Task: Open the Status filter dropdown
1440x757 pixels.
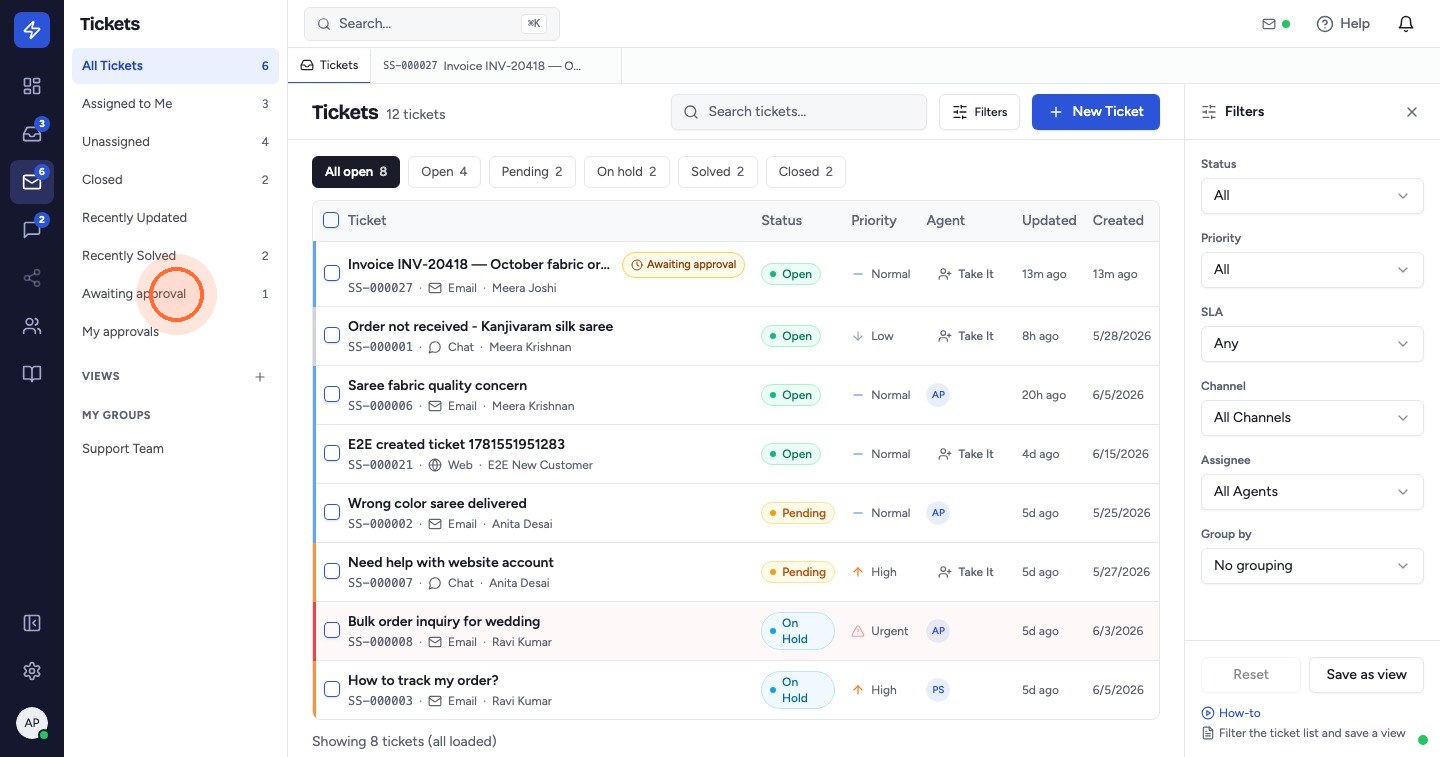Action: coord(1312,195)
